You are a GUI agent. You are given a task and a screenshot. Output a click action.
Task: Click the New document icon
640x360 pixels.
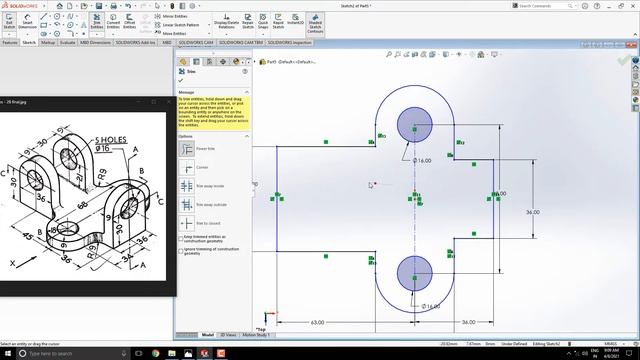pos(70,6)
